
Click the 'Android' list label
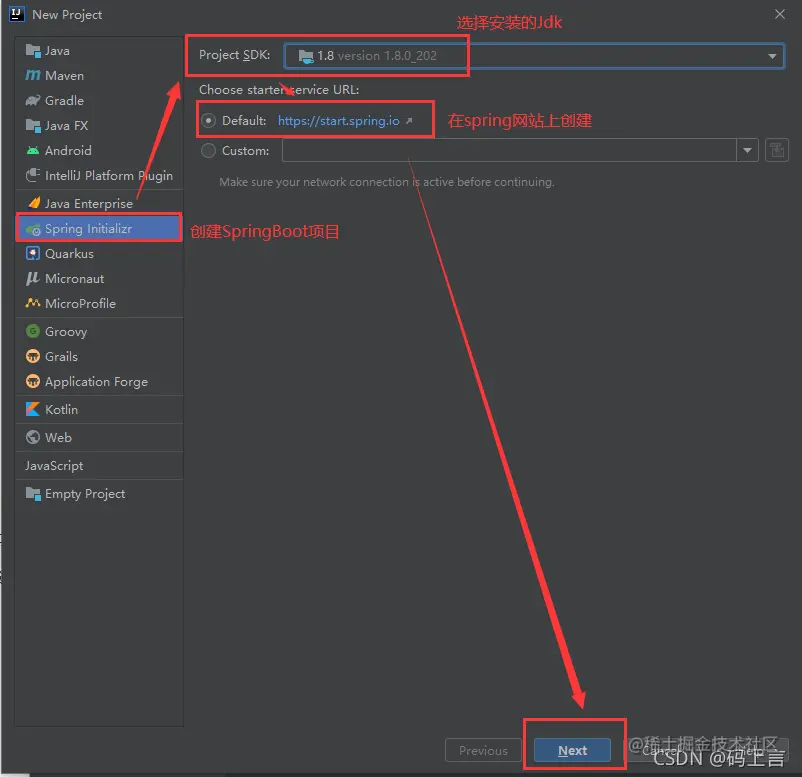click(x=69, y=151)
